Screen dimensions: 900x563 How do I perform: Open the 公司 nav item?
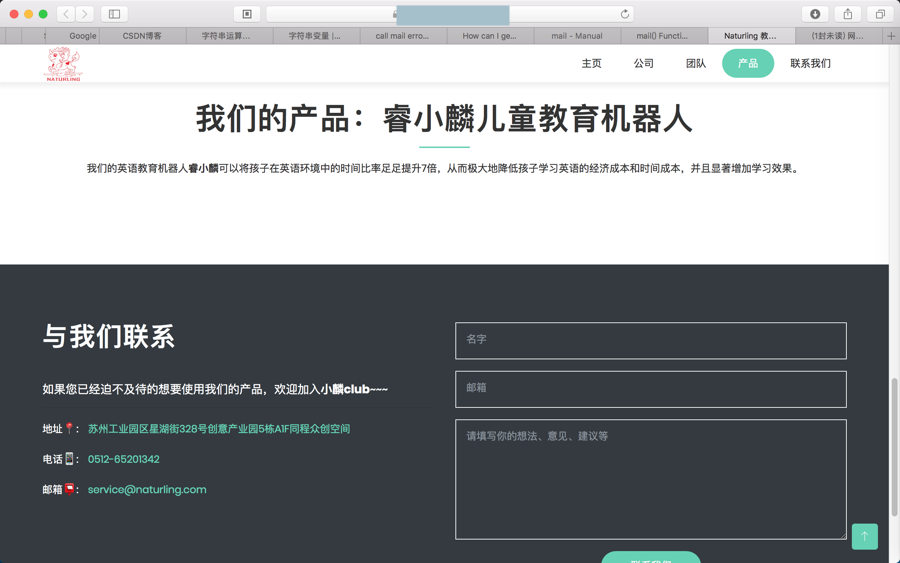(643, 63)
